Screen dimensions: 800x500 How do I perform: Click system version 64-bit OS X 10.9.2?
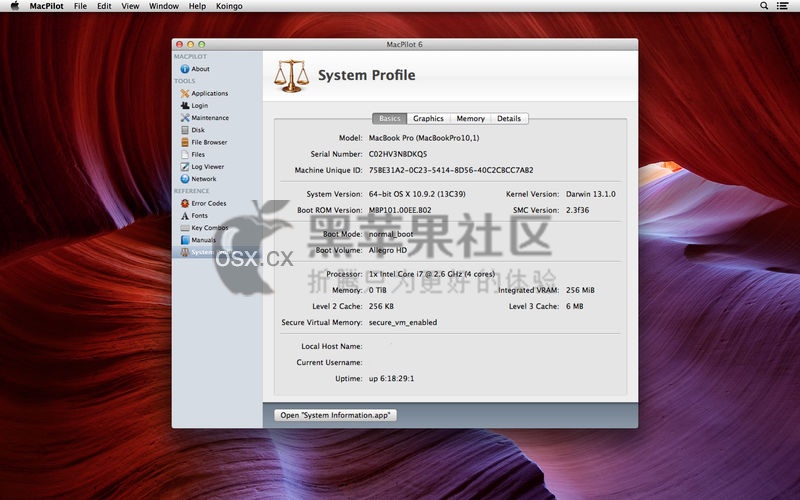[417, 194]
